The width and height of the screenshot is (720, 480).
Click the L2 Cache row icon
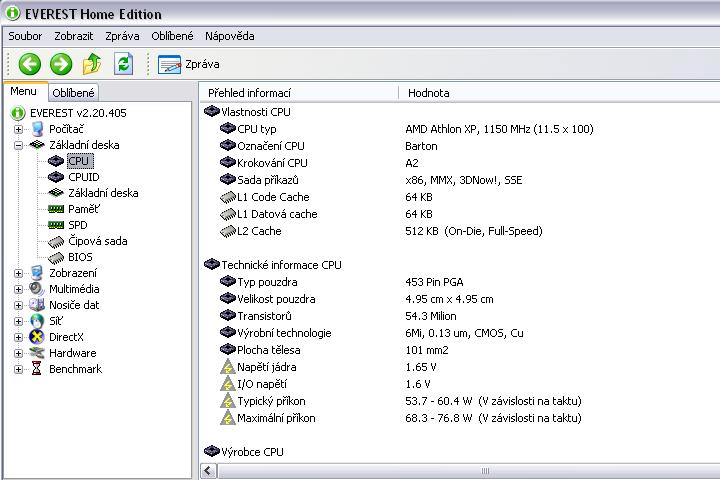[x=228, y=232]
